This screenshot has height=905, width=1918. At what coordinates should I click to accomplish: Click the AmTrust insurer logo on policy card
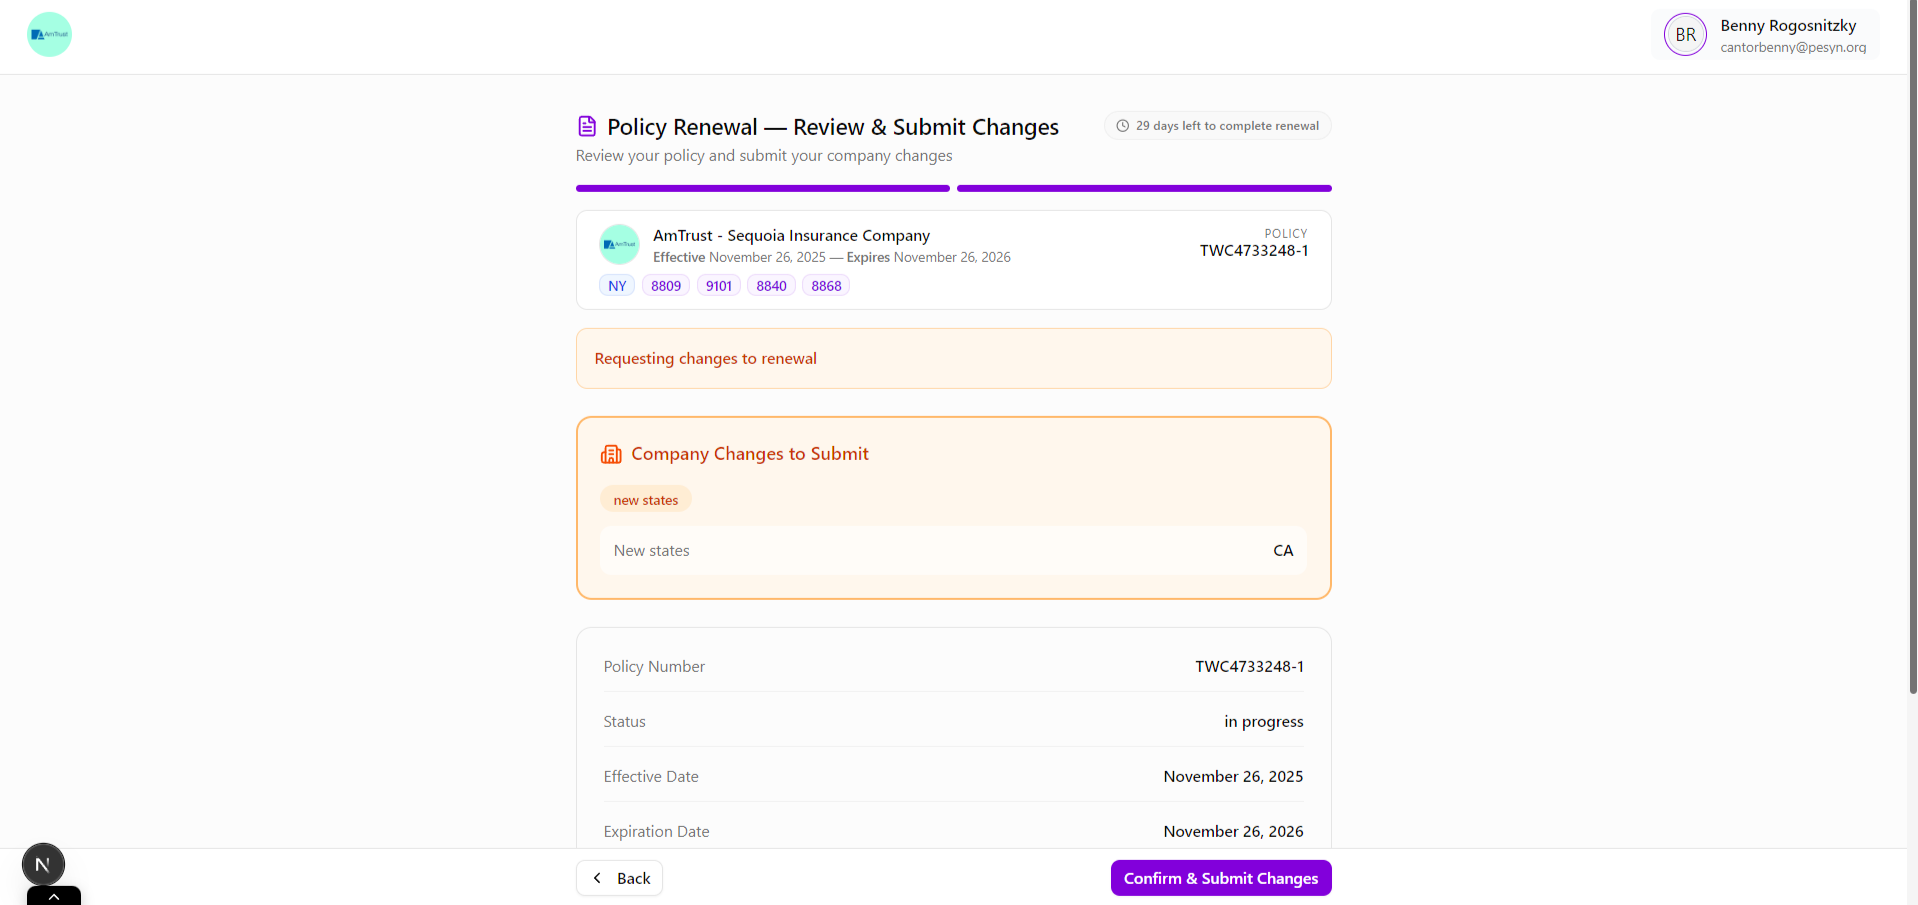tap(619, 243)
